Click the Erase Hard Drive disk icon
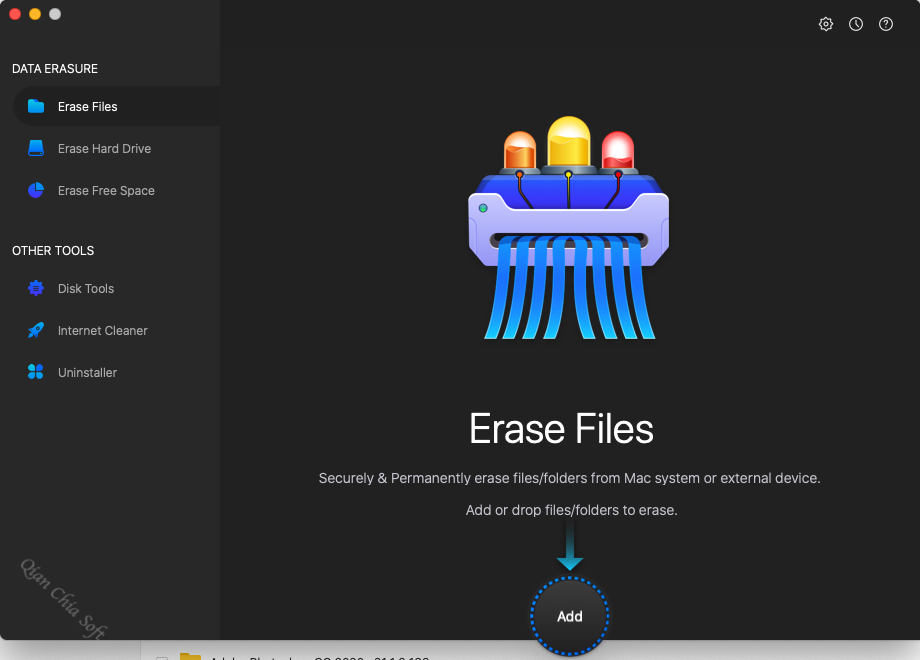 point(36,148)
